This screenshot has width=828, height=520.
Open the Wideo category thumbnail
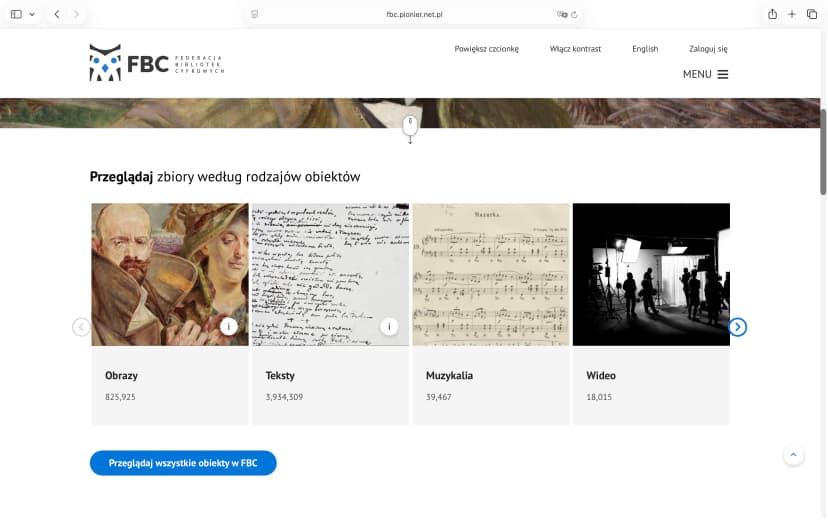pyautogui.click(x=651, y=275)
